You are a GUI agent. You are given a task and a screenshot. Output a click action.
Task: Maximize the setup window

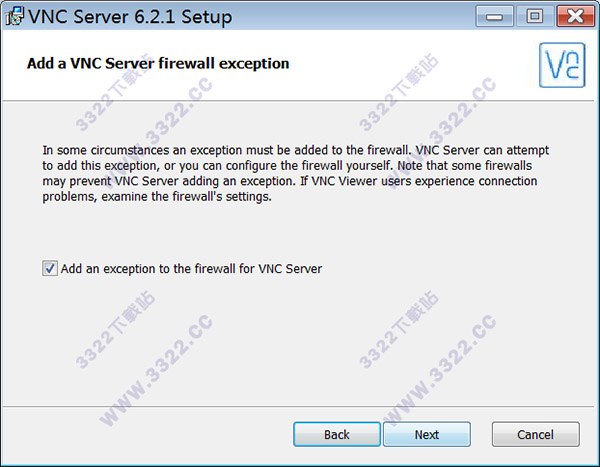(532, 16)
